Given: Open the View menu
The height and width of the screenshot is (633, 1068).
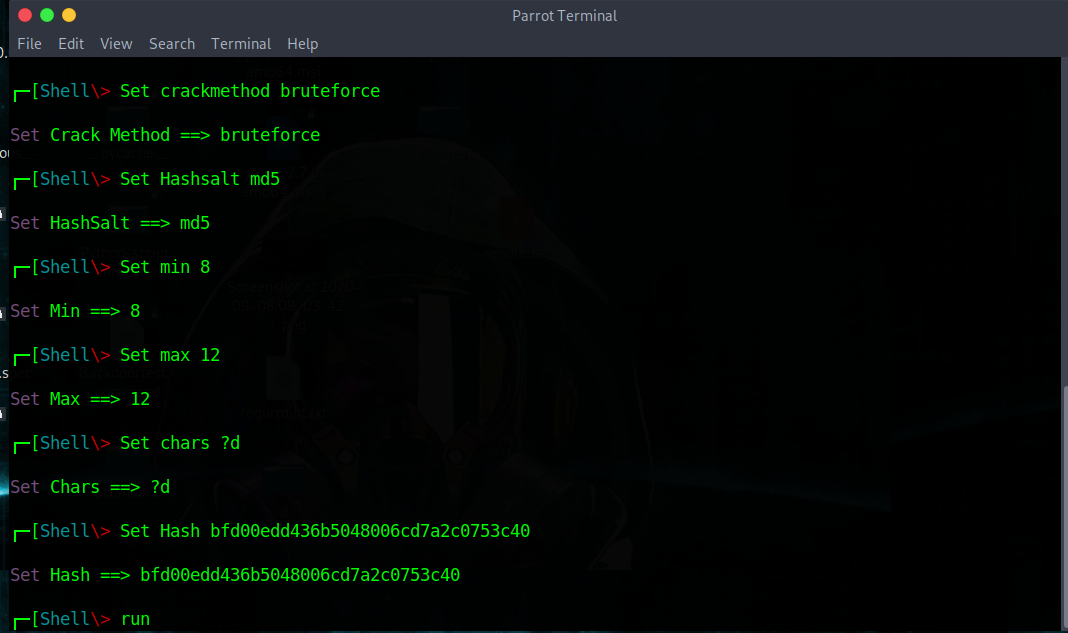Looking at the screenshot, I should [116, 44].
